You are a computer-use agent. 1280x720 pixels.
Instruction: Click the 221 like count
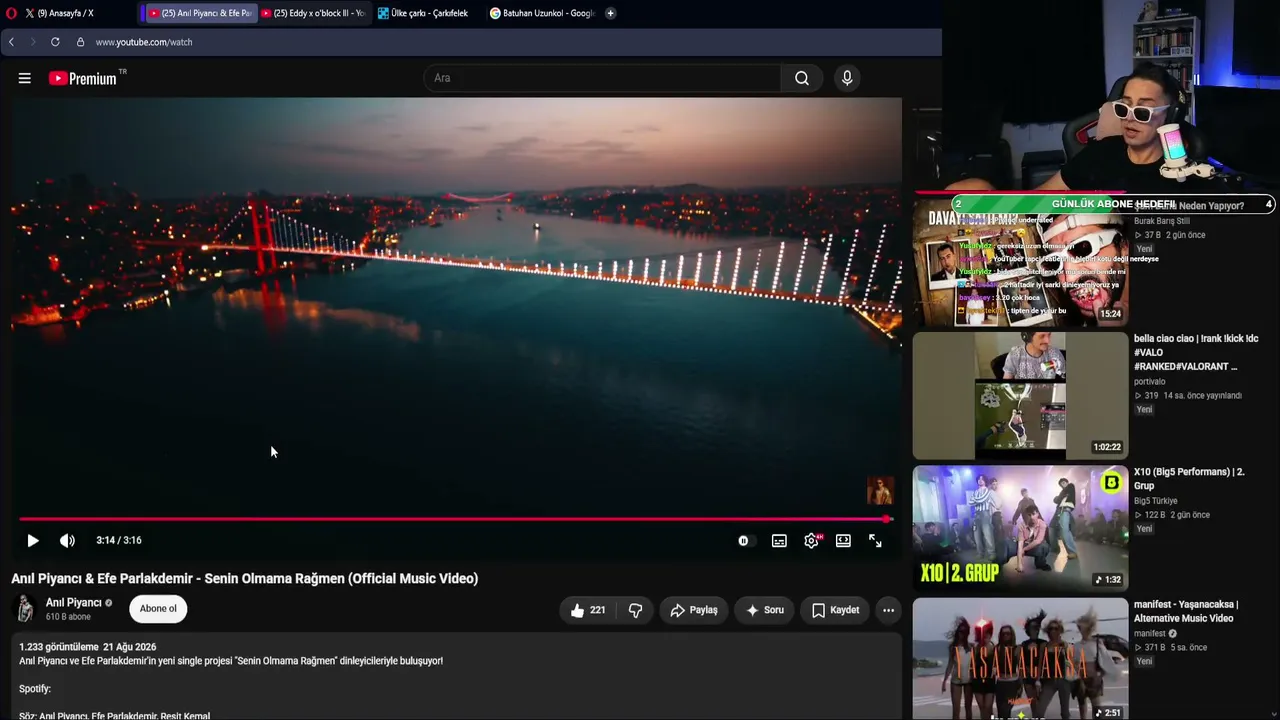[597, 610]
